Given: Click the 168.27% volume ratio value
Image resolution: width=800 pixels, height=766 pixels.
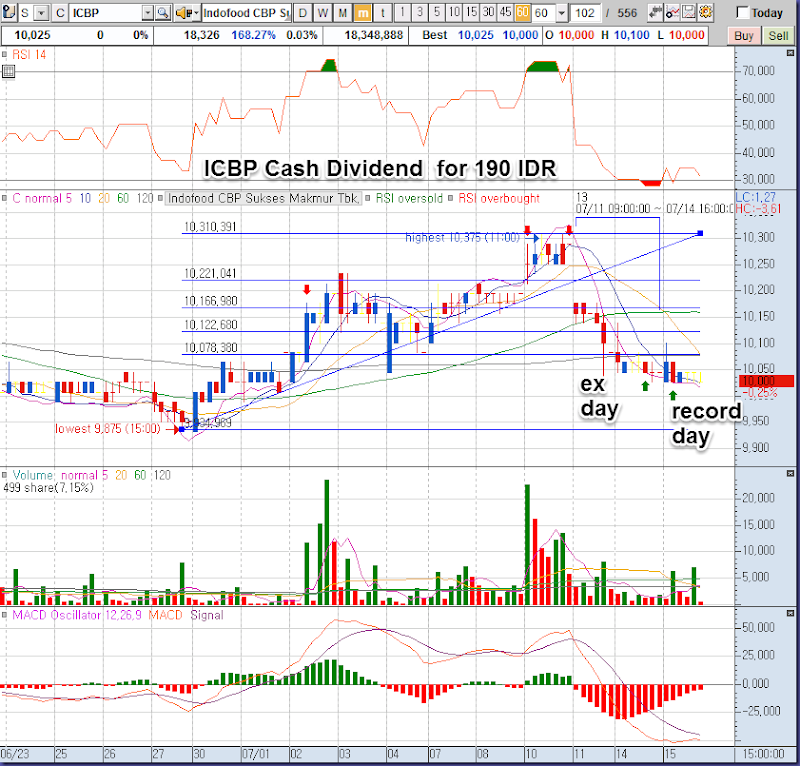Looking at the screenshot, I should tap(254, 35).
